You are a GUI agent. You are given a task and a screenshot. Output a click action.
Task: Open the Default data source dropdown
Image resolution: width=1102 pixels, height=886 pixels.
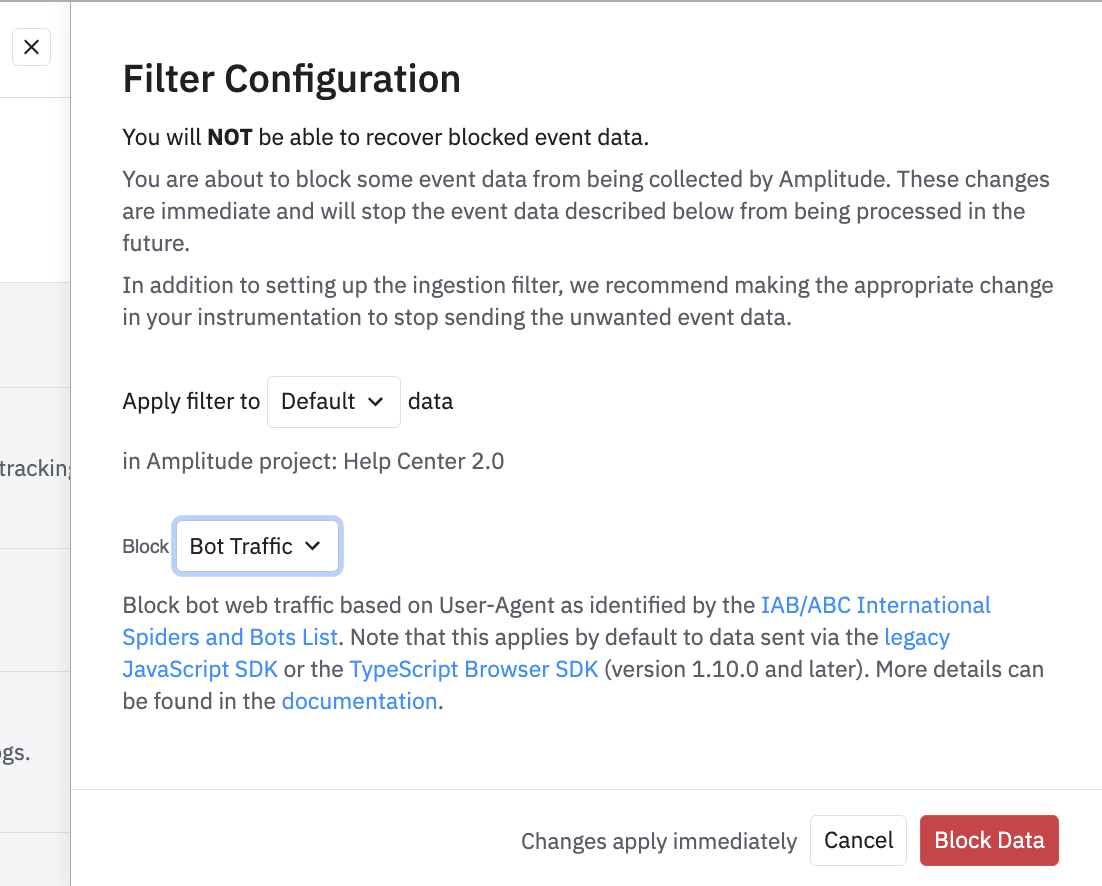click(332, 402)
